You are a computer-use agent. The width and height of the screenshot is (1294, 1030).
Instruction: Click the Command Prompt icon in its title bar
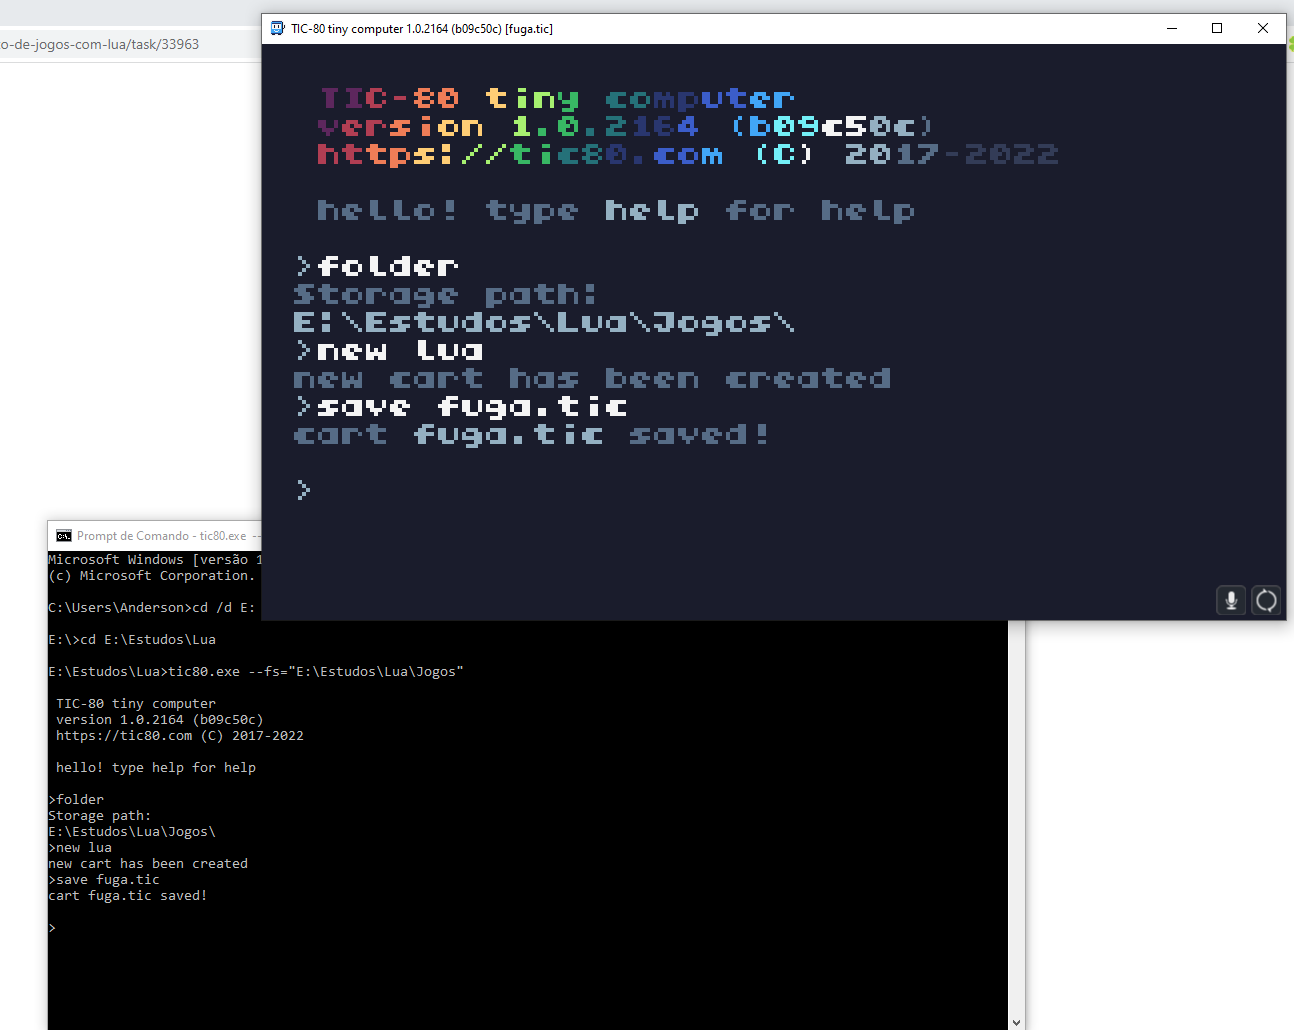coord(64,536)
